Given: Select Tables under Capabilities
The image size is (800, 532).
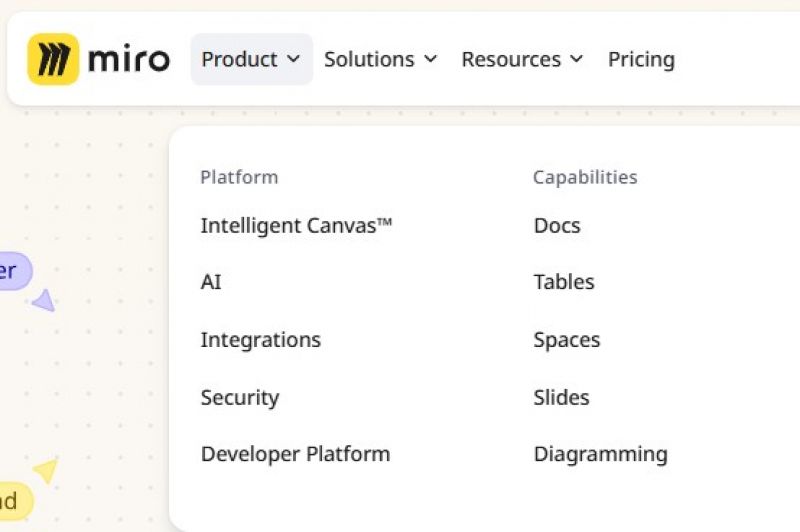Looking at the screenshot, I should click(564, 282).
